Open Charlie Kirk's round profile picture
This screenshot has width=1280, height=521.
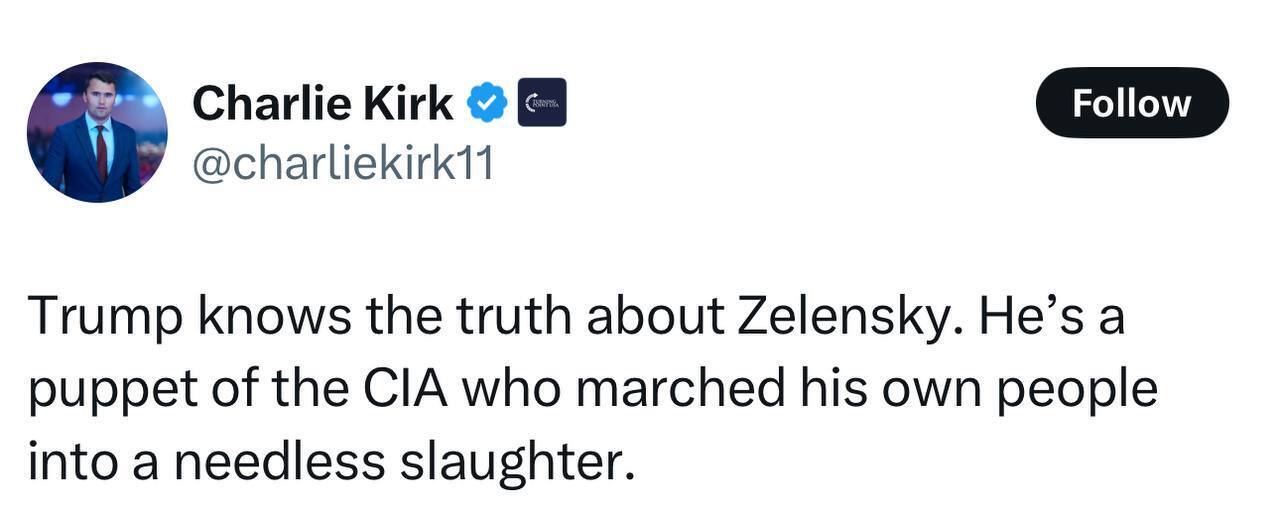(x=97, y=132)
